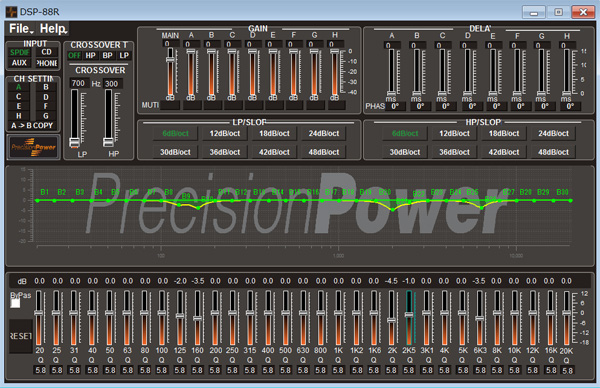Click the 6K3 EQ band fader
The image size is (600, 388).
point(479,318)
